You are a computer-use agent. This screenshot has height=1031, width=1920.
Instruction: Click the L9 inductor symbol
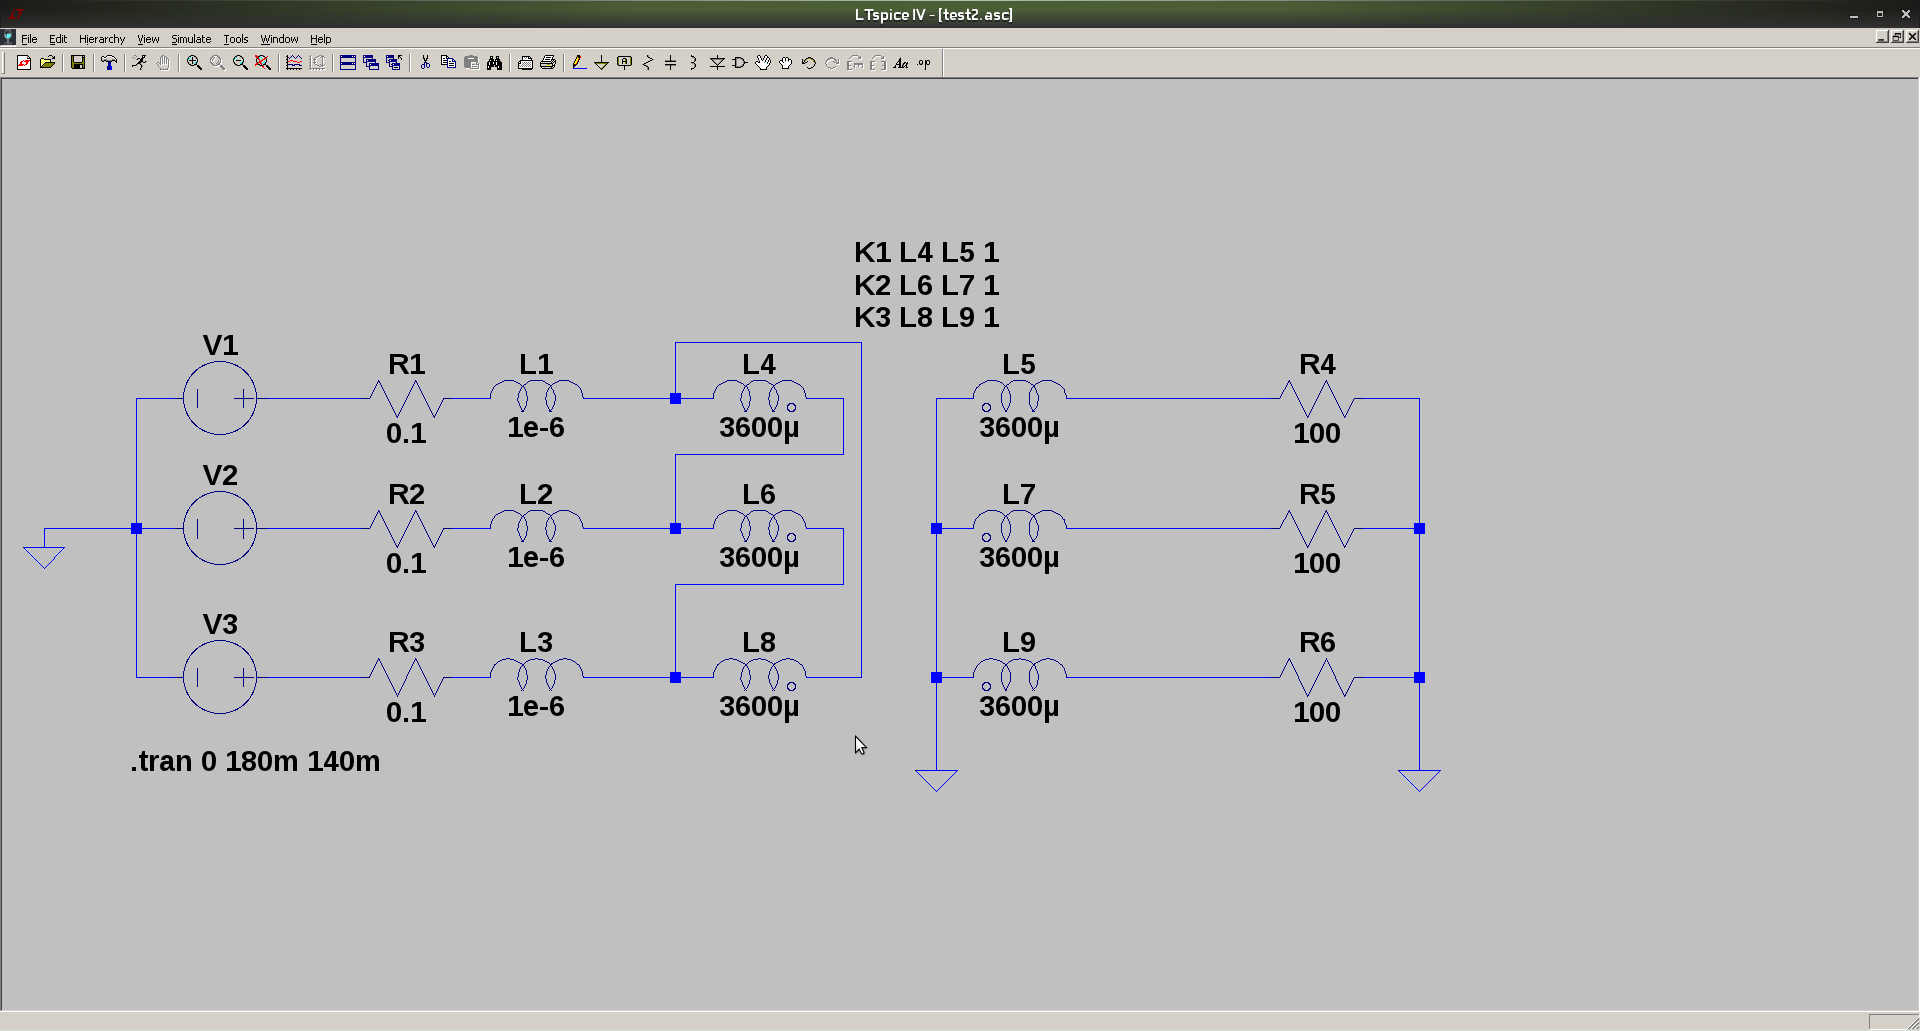click(x=1019, y=674)
